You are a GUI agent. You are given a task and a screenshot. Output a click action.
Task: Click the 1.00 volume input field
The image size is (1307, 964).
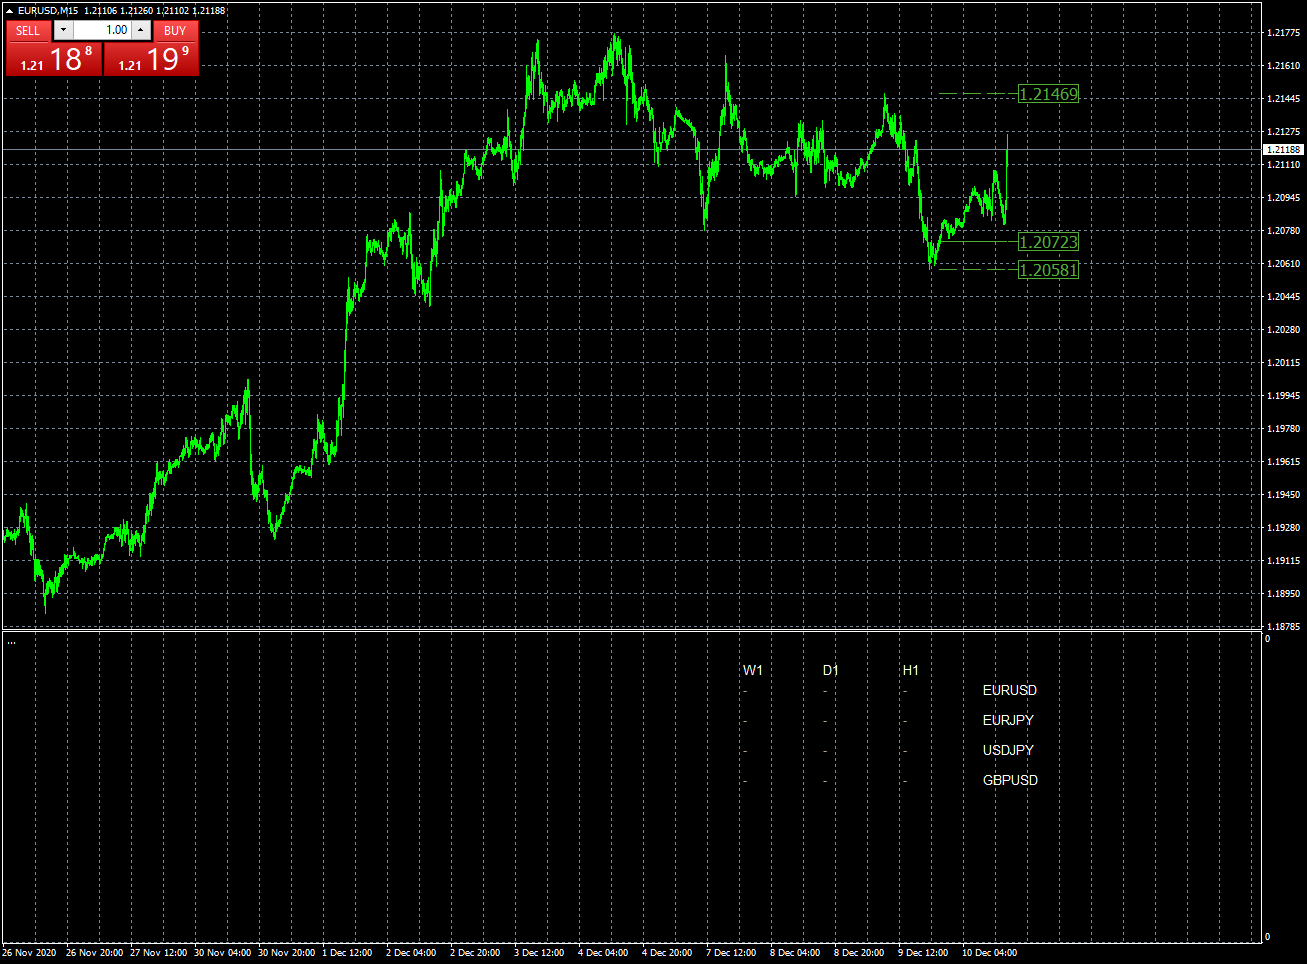coord(102,30)
